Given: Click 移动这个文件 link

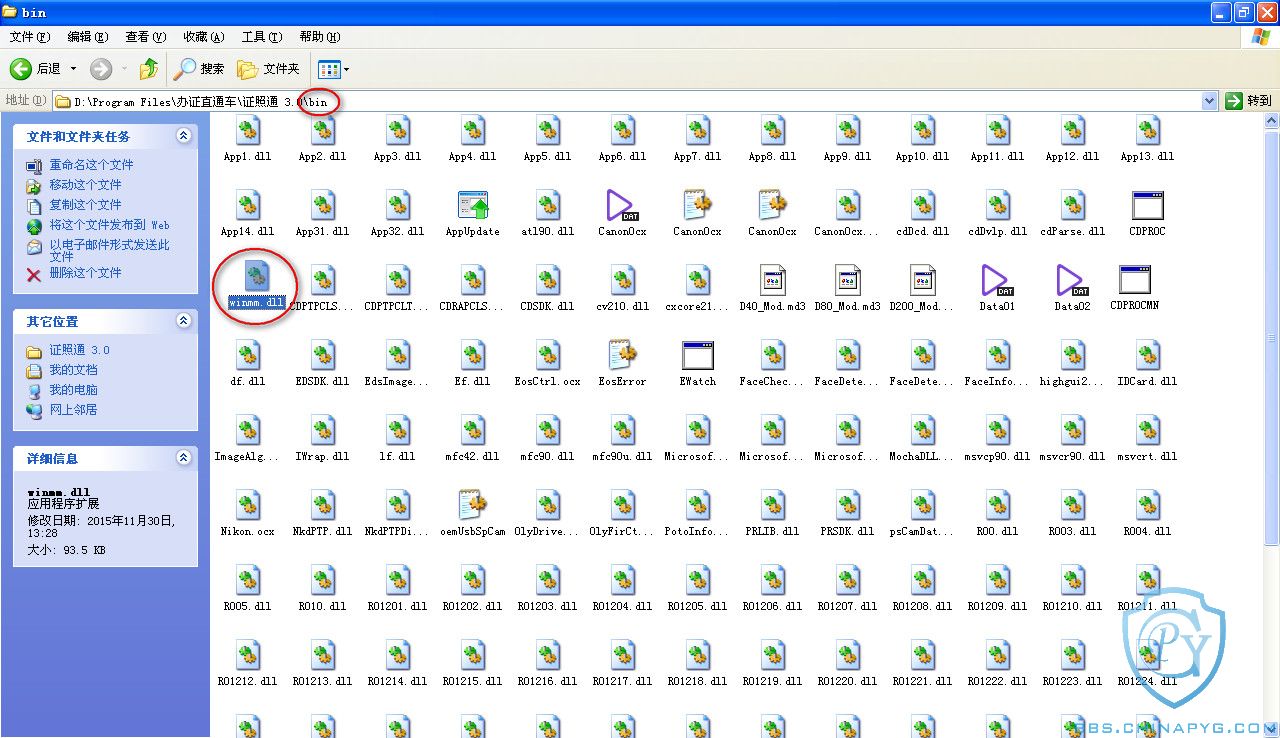Looking at the screenshot, I should pyautogui.click(x=86, y=185).
